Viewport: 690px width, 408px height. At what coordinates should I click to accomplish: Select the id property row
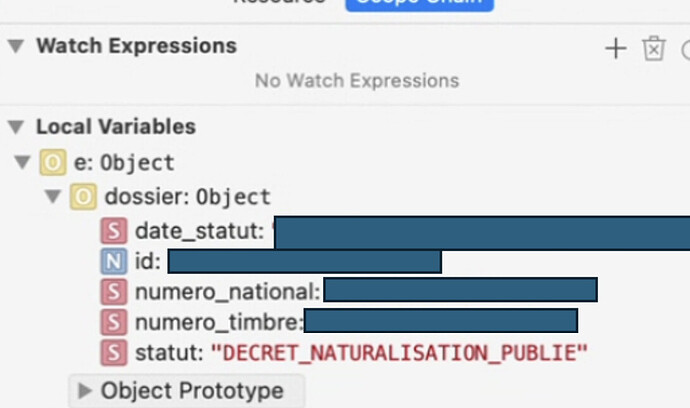coord(271,261)
